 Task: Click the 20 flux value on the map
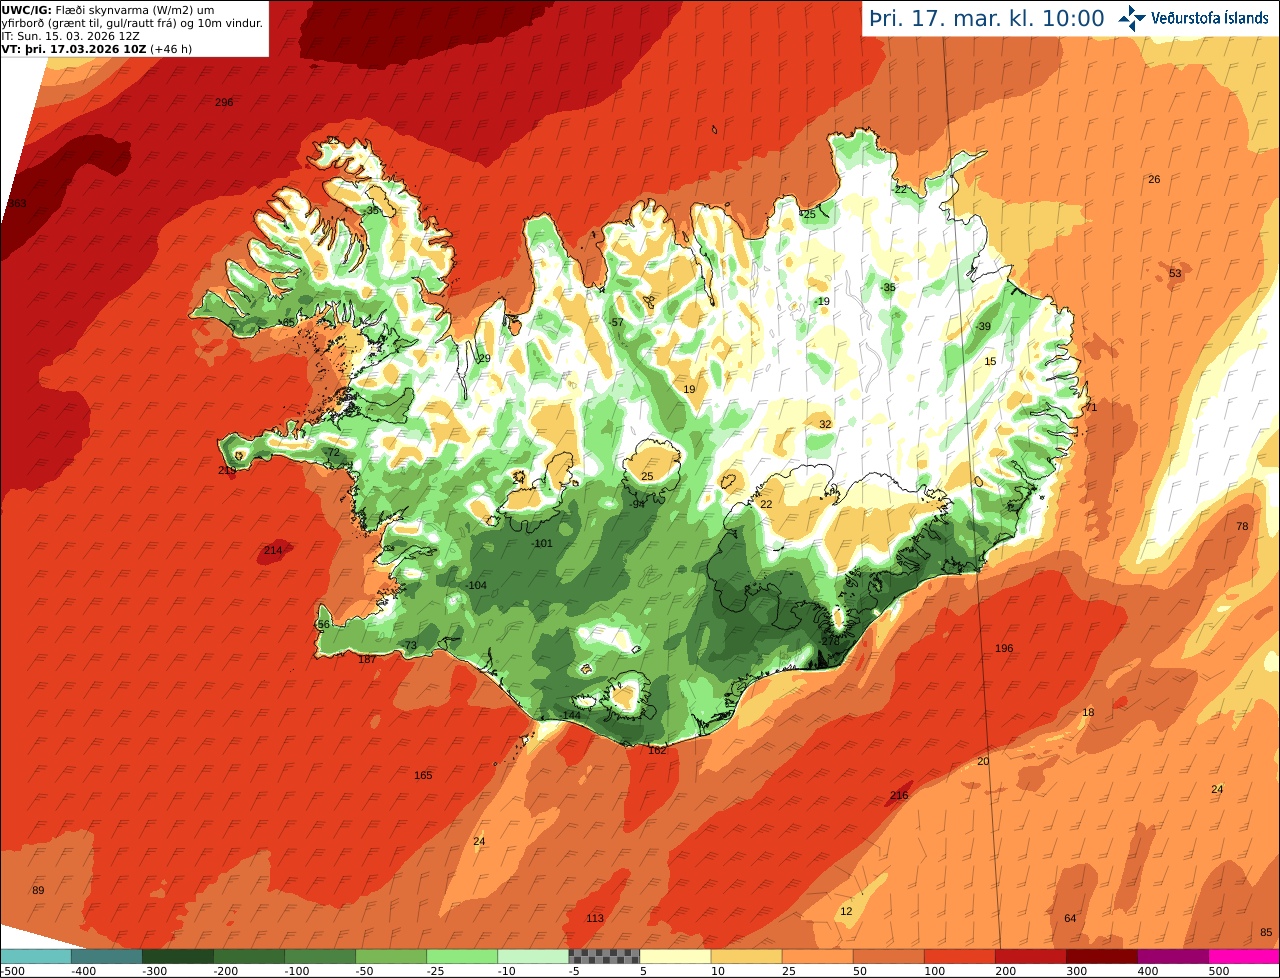983,761
